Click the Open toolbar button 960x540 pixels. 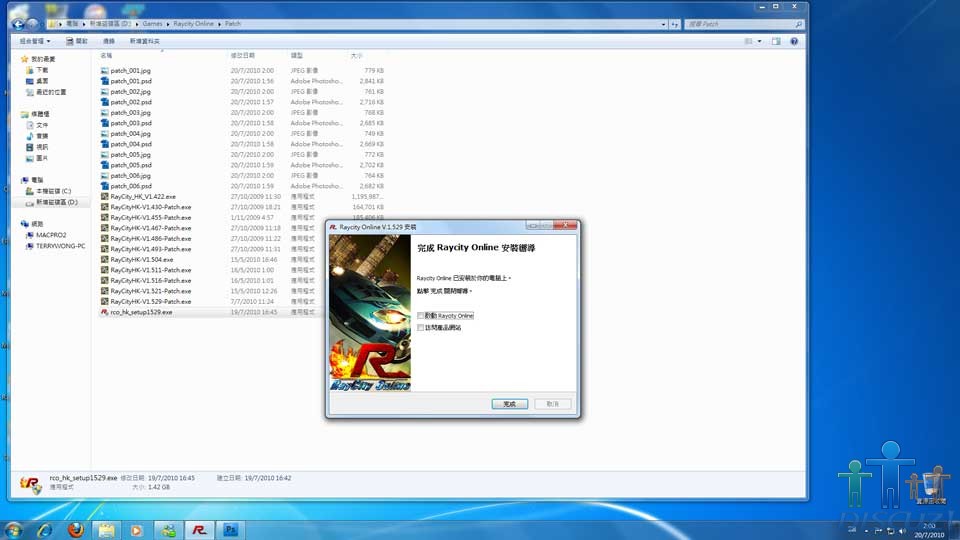point(77,41)
